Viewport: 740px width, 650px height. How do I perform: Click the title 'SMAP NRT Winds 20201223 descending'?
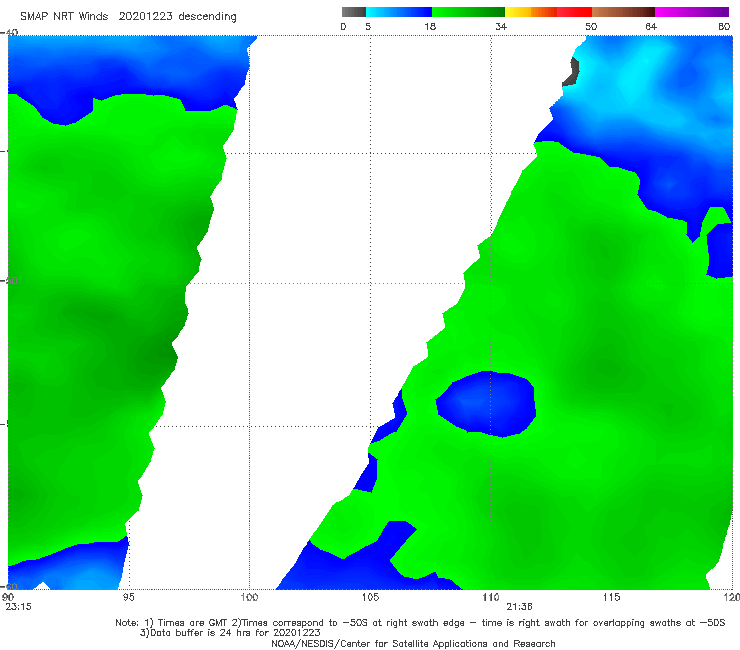coord(128,16)
